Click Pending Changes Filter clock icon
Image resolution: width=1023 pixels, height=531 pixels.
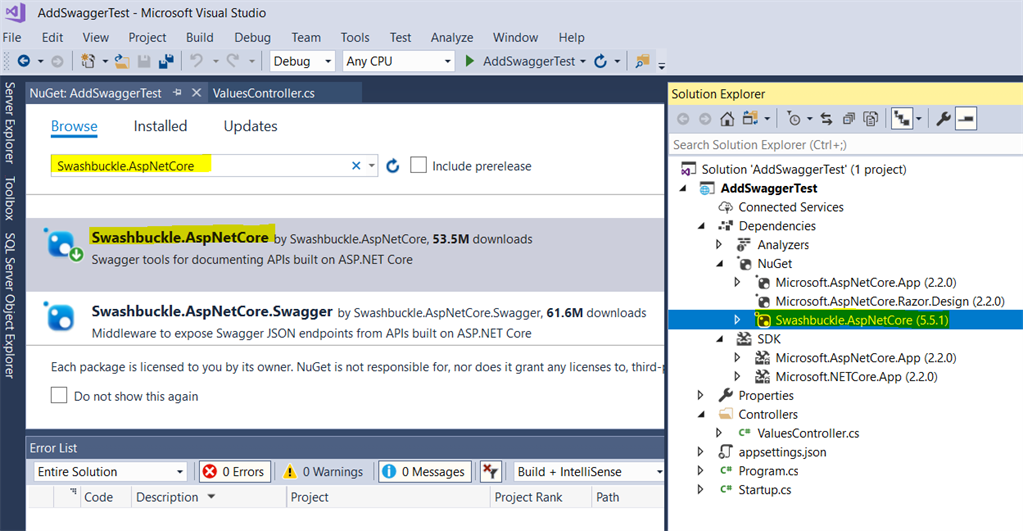(793, 119)
